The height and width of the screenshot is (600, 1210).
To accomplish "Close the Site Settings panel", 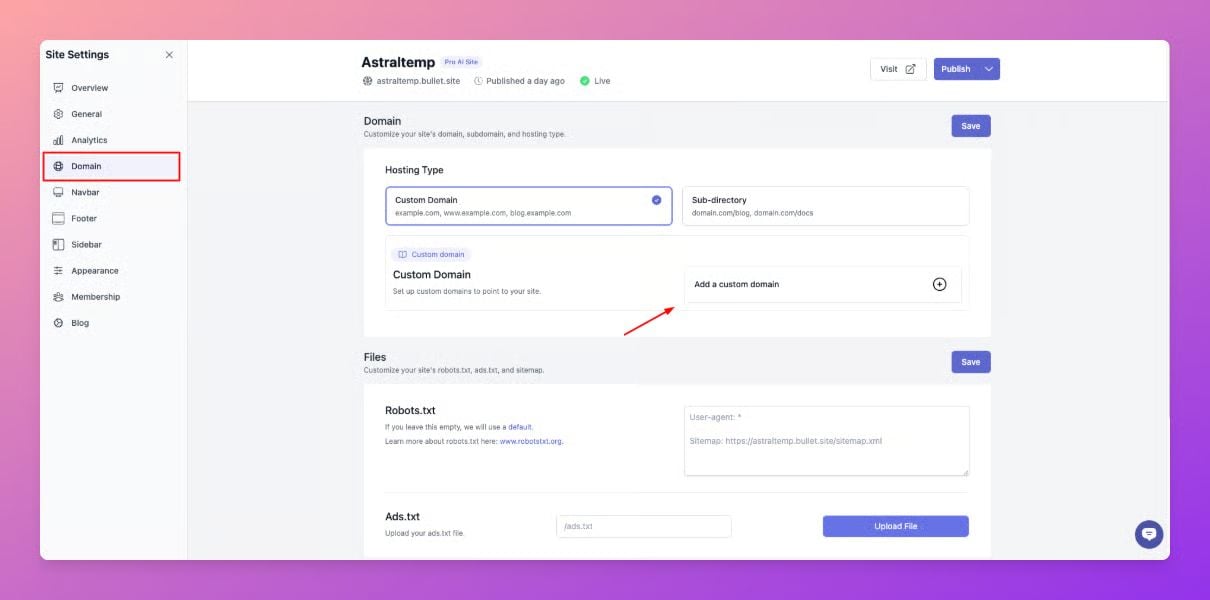I will pyautogui.click(x=169, y=55).
